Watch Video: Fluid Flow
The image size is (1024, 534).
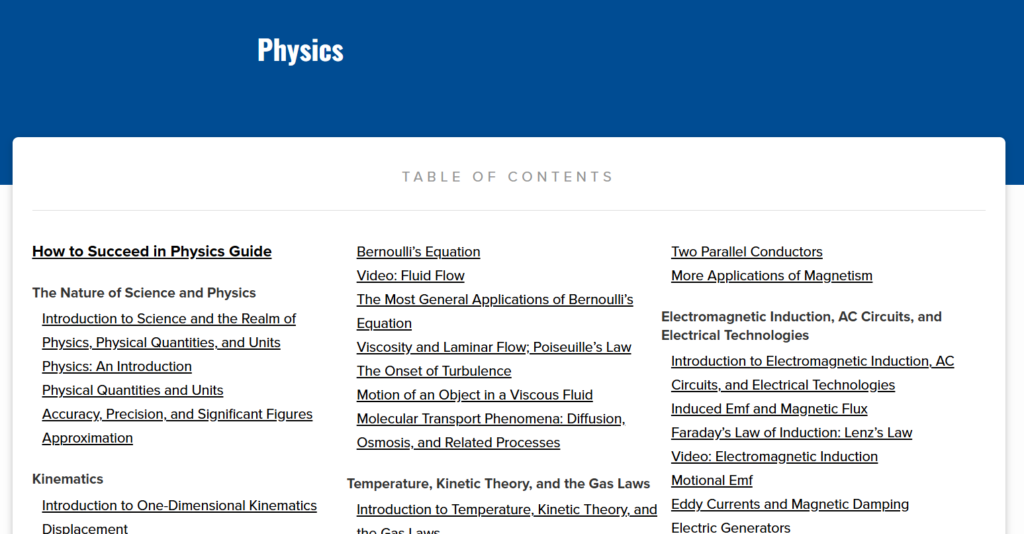[x=410, y=276]
